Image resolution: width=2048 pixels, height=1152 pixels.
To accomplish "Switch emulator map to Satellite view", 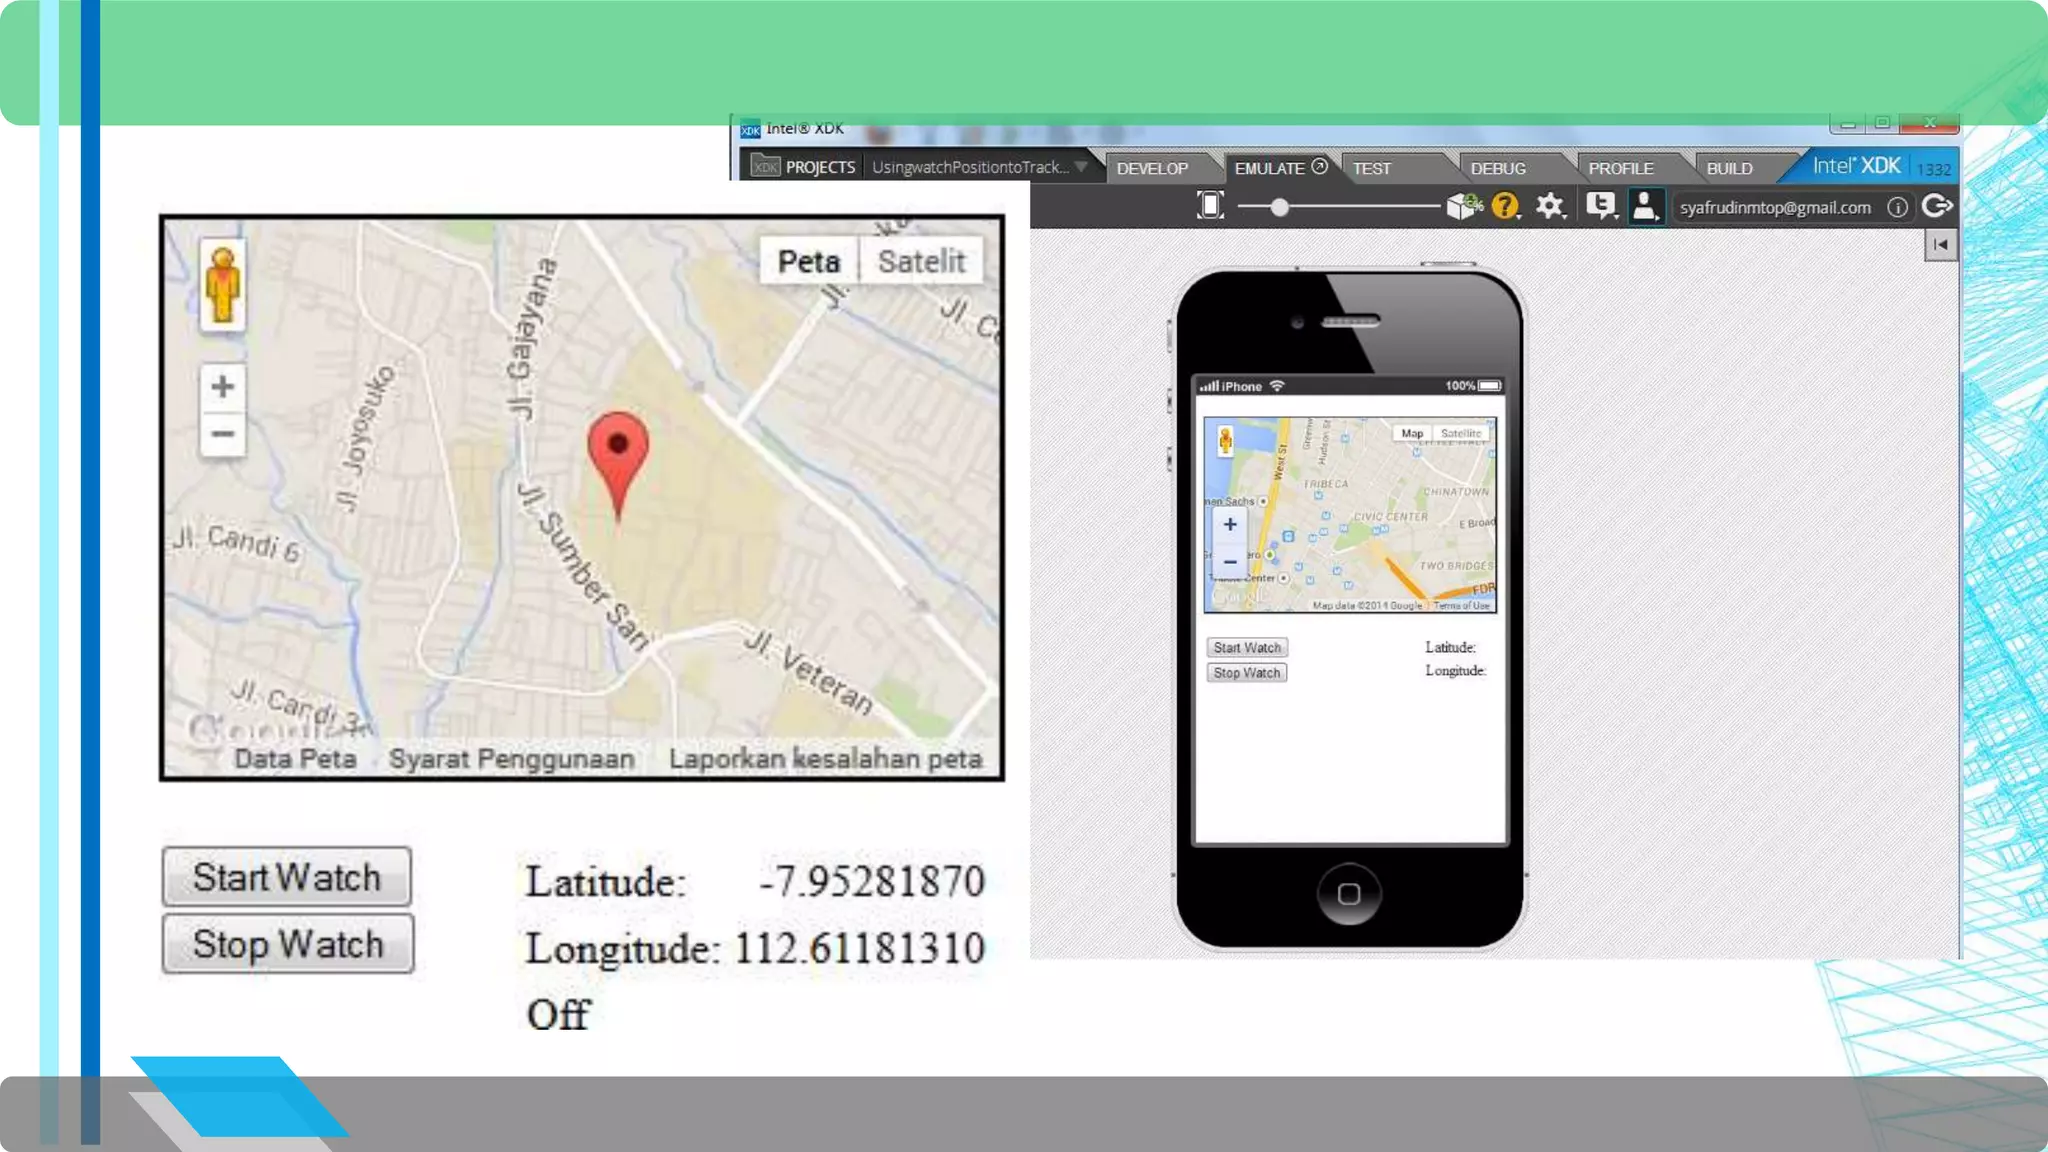I will 1461,434.
